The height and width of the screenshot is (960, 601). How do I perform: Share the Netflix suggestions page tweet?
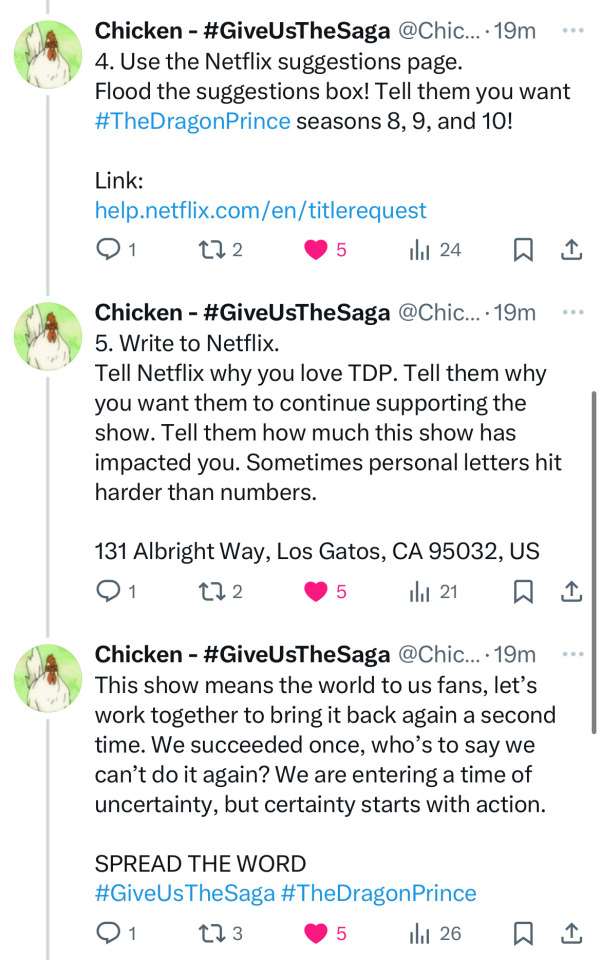tap(571, 250)
